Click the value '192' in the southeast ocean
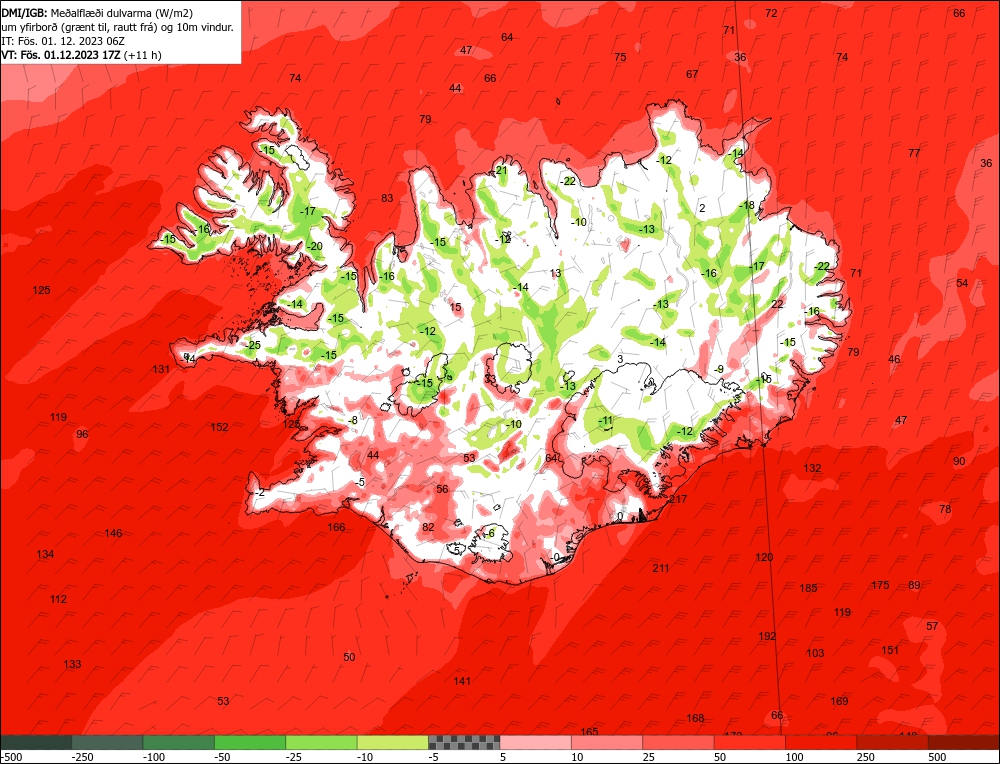 (767, 636)
